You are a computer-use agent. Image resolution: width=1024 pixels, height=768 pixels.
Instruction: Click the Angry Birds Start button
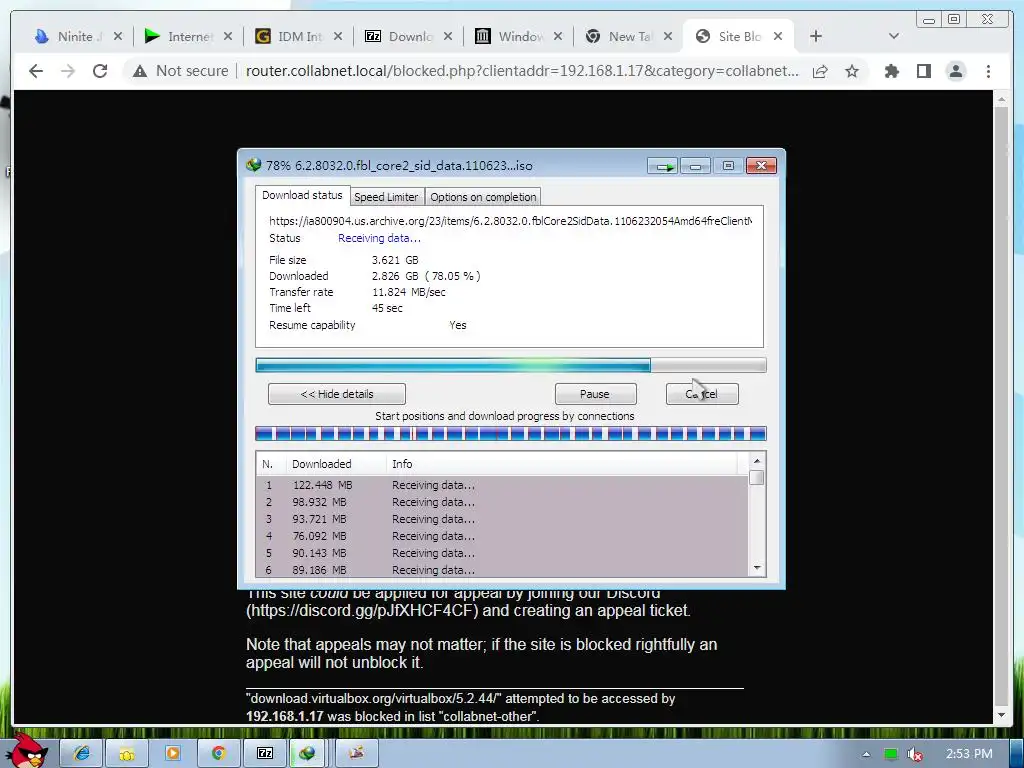pyautogui.click(x=26, y=751)
